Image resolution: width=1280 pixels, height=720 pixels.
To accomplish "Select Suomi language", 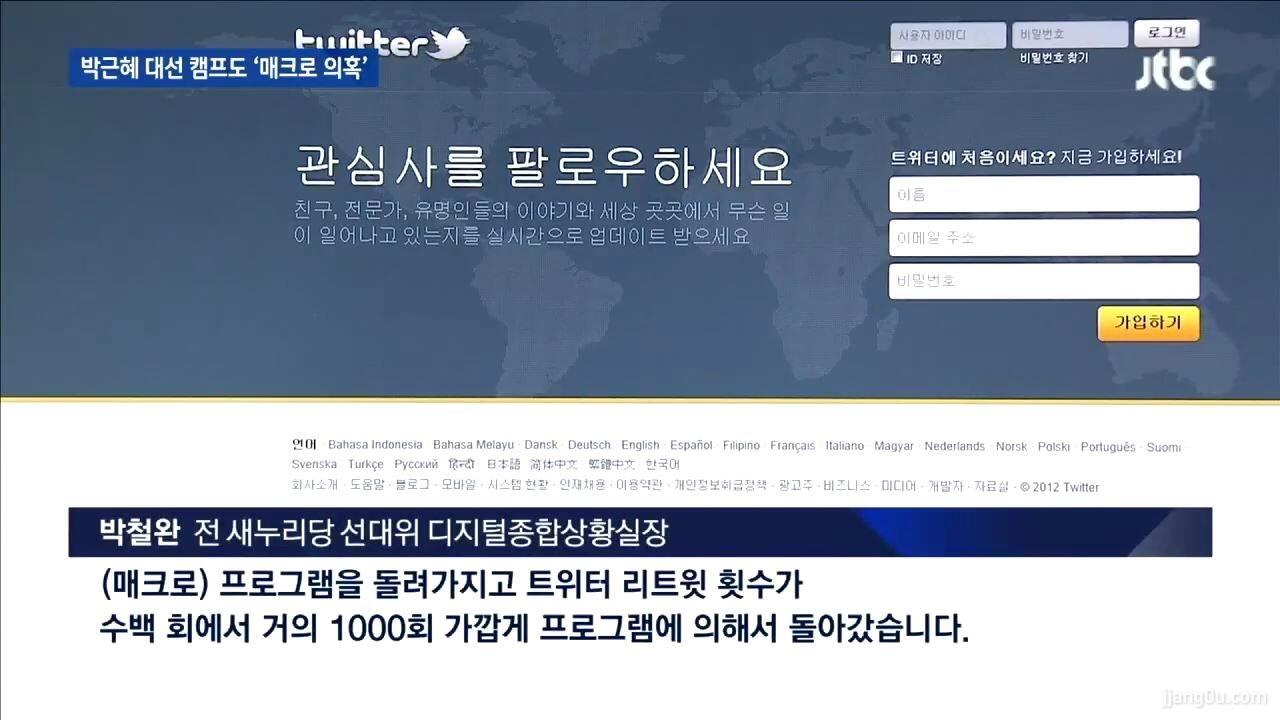I will [1163, 447].
